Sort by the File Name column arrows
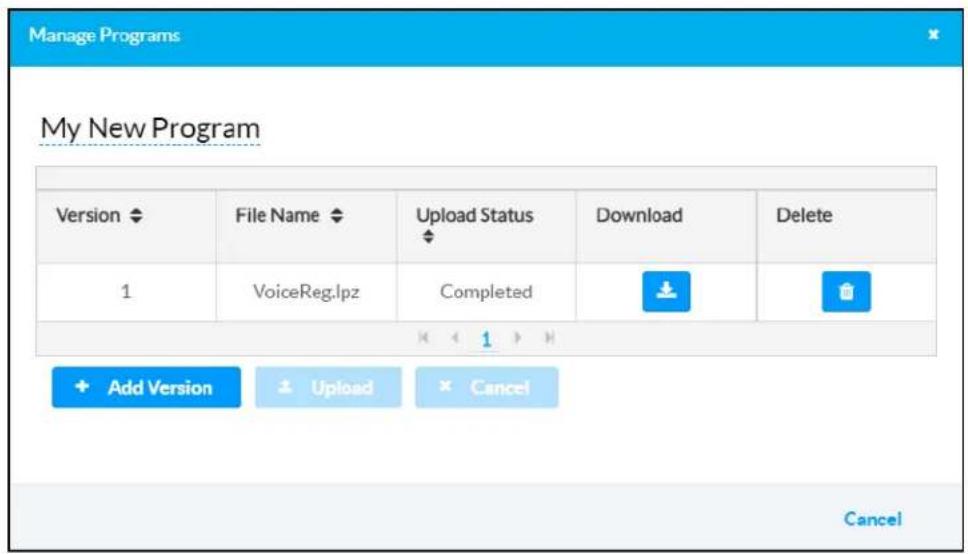Viewport: 968px width, 554px height. point(336,216)
